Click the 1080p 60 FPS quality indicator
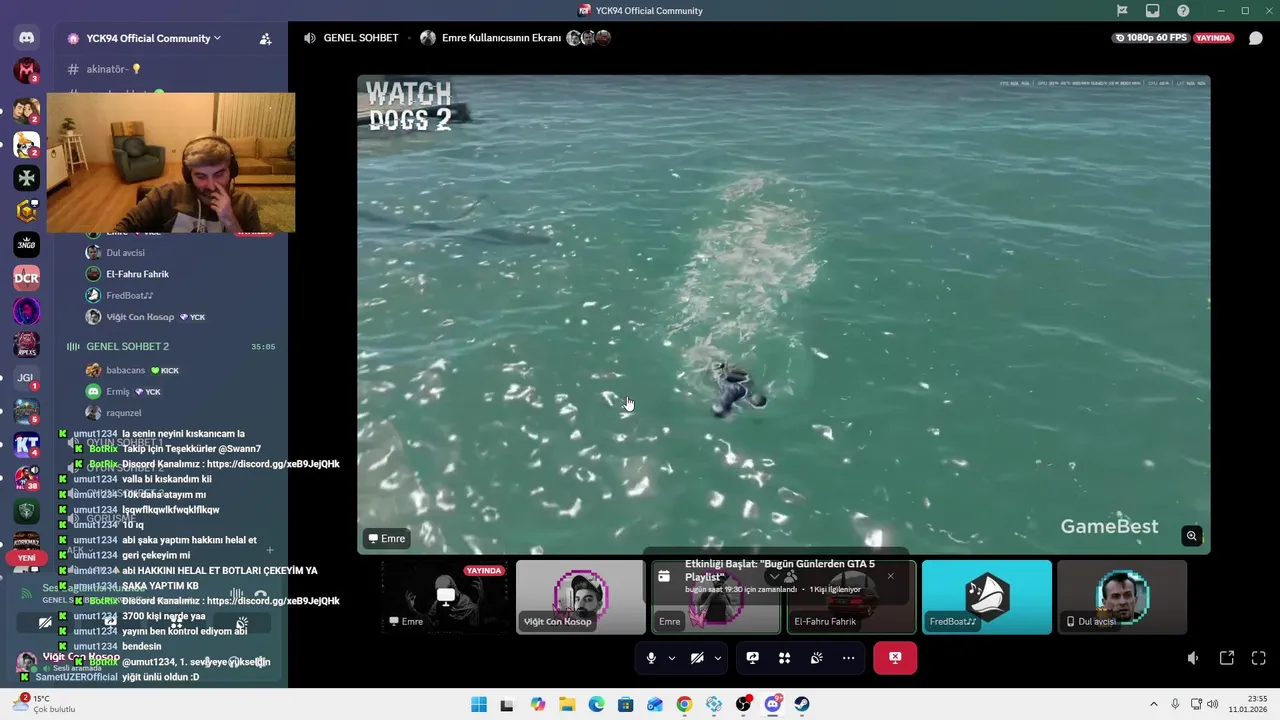This screenshot has height=720, width=1280. [x=1150, y=38]
